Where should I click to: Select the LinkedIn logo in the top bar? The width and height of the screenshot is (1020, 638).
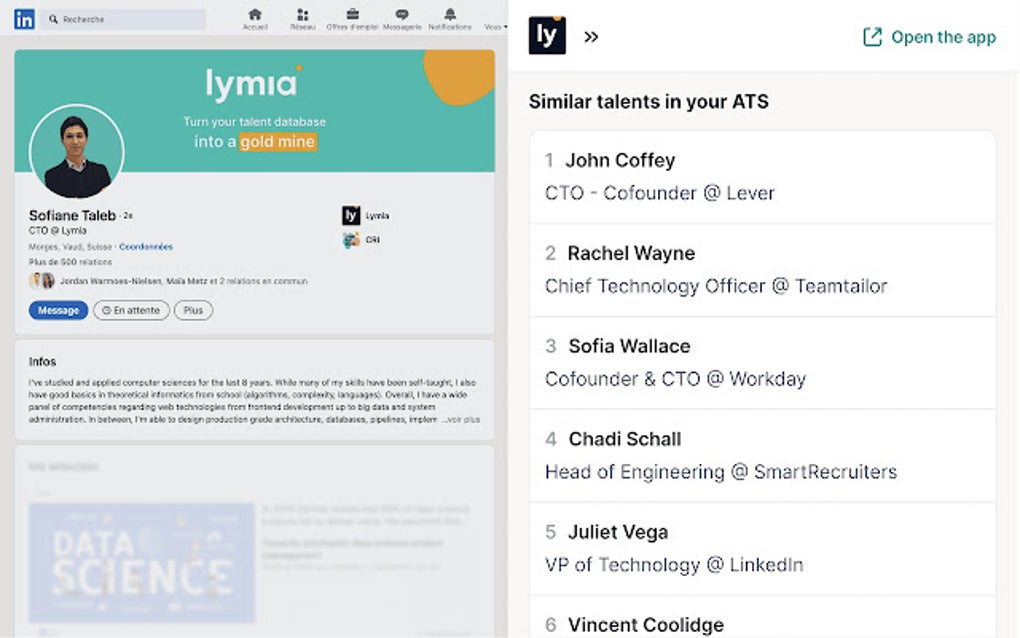click(24, 18)
